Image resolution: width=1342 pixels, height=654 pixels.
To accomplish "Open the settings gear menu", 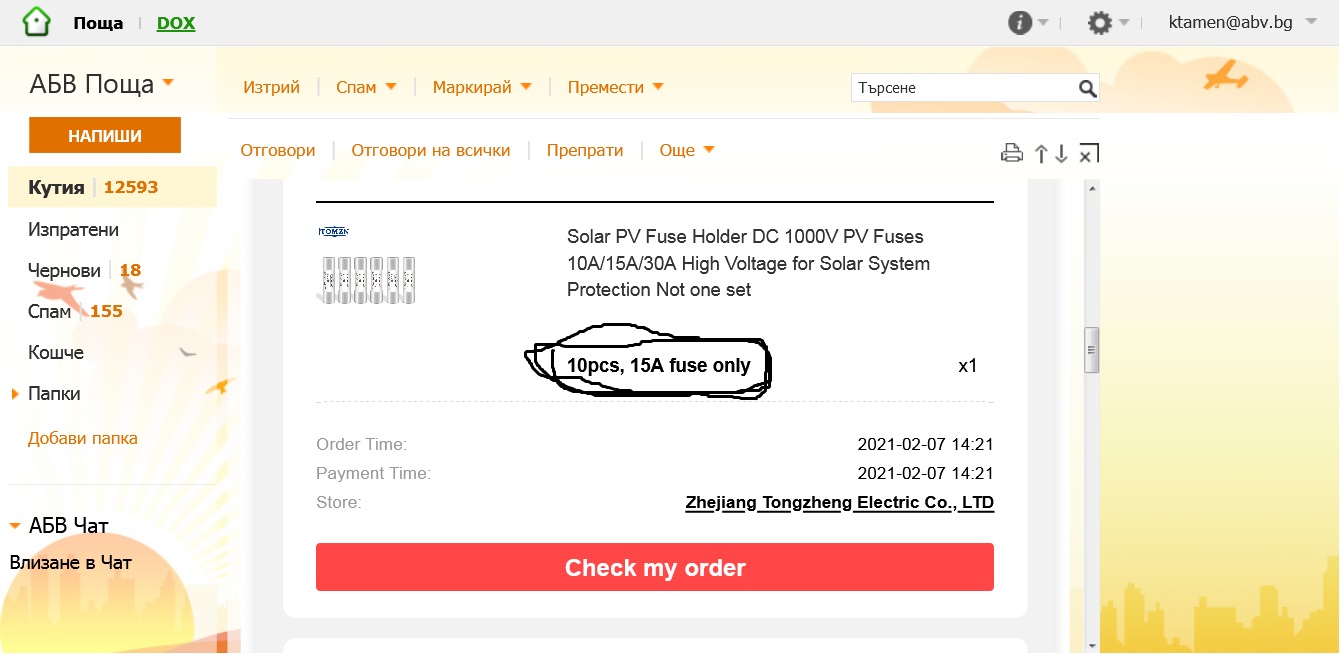I will pos(1100,23).
